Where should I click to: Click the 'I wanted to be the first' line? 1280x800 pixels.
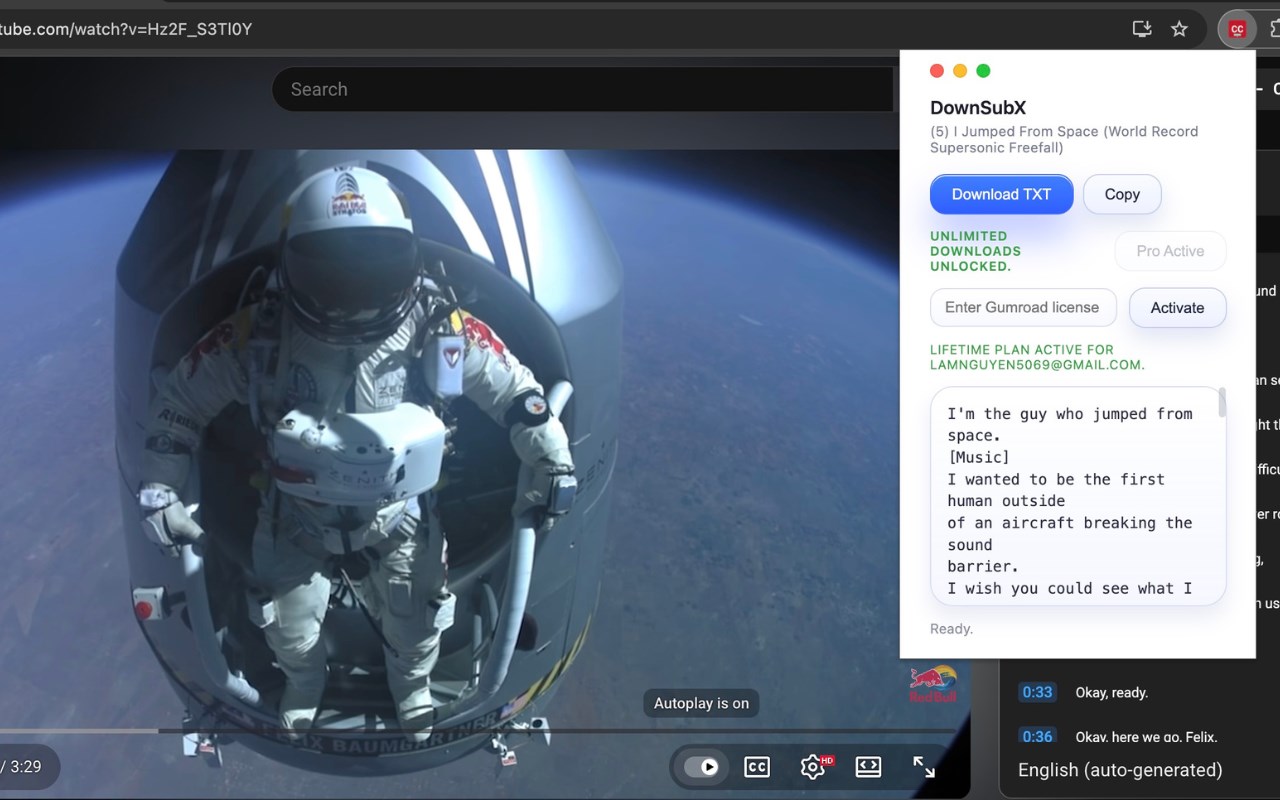pyautogui.click(x=1056, y=479)
